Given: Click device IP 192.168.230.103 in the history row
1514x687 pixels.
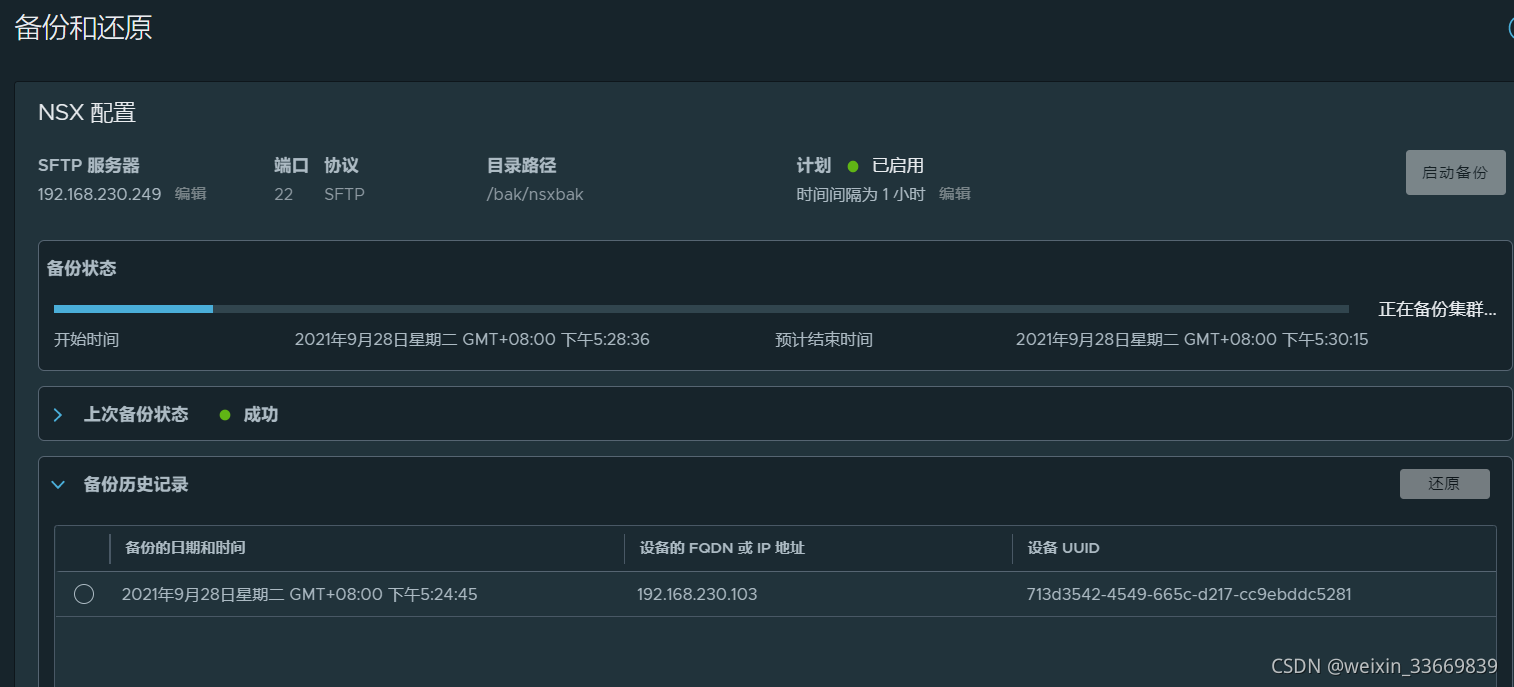Looking at the screenshot, I should click(x=697, y=595).
